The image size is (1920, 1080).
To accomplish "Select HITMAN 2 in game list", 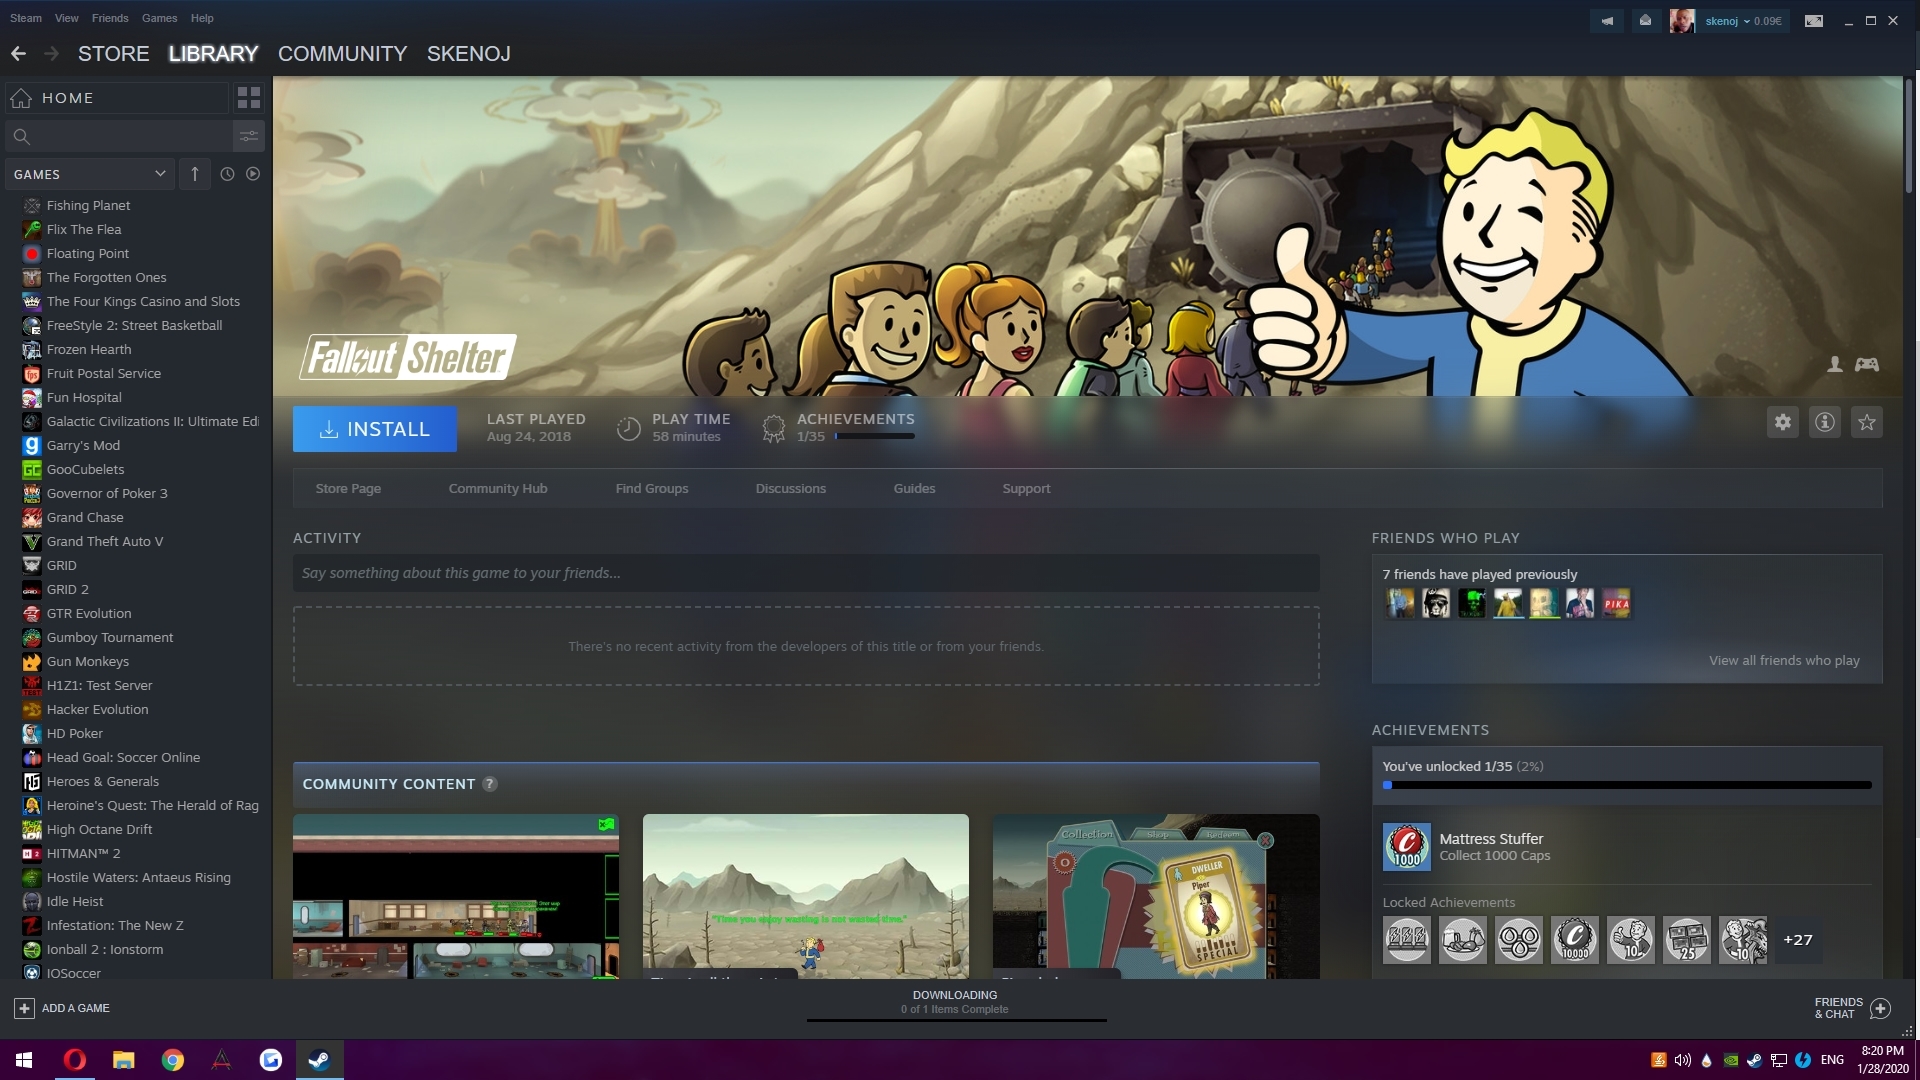I will point(83,854).
